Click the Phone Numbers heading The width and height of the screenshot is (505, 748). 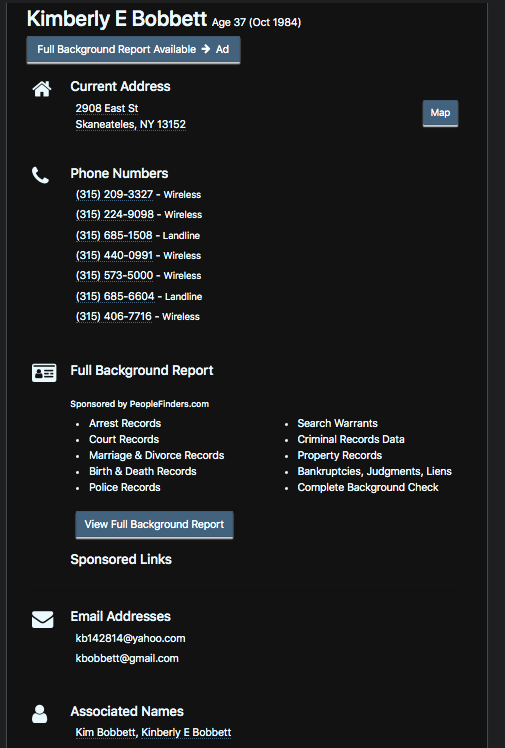tap(119, 174)
